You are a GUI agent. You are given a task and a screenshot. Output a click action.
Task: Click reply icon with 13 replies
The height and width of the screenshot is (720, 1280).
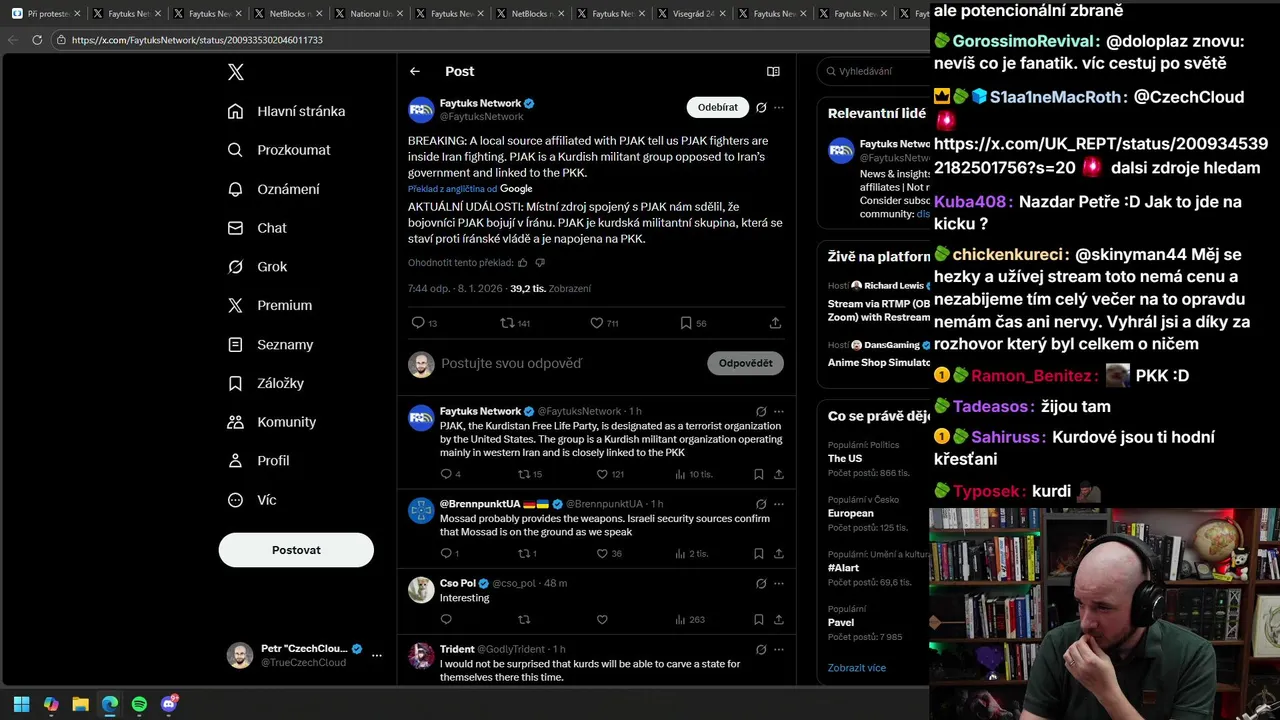(424, 323)
